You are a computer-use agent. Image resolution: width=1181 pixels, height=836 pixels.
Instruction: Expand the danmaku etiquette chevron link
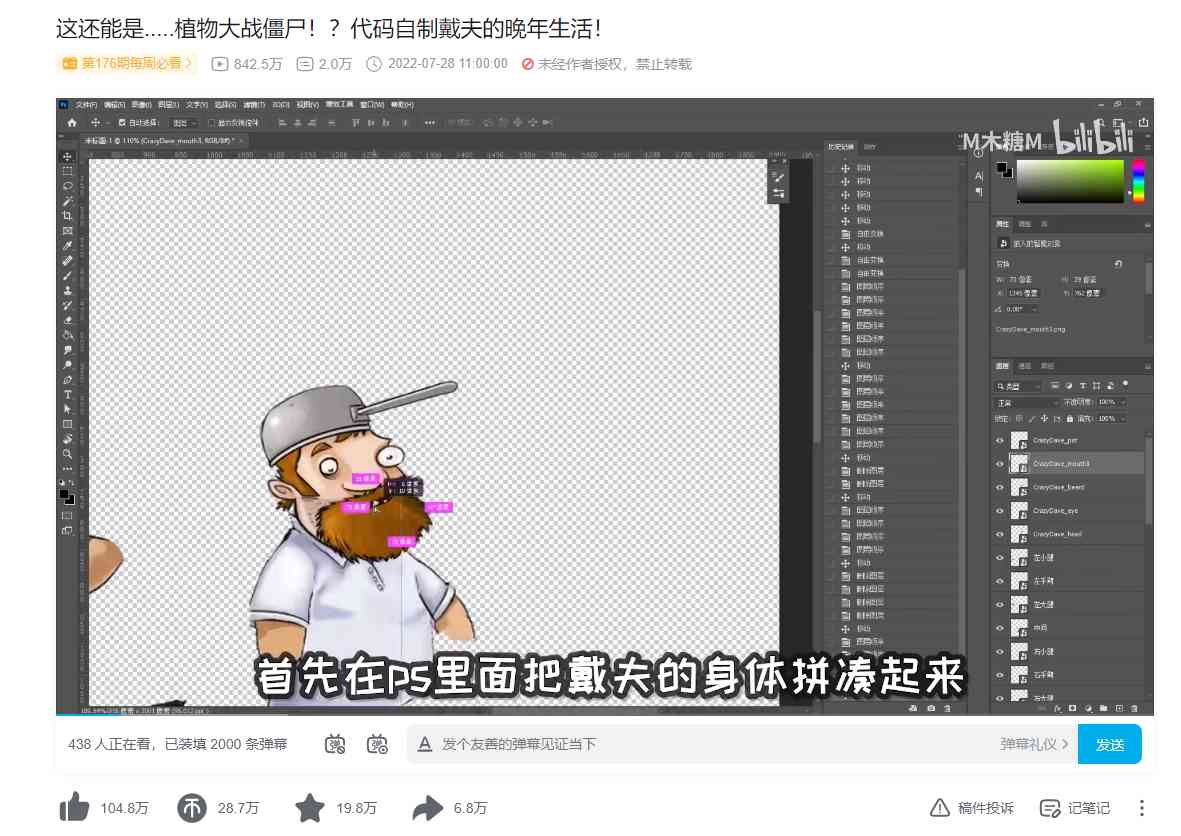click(x=1034, y=744)
